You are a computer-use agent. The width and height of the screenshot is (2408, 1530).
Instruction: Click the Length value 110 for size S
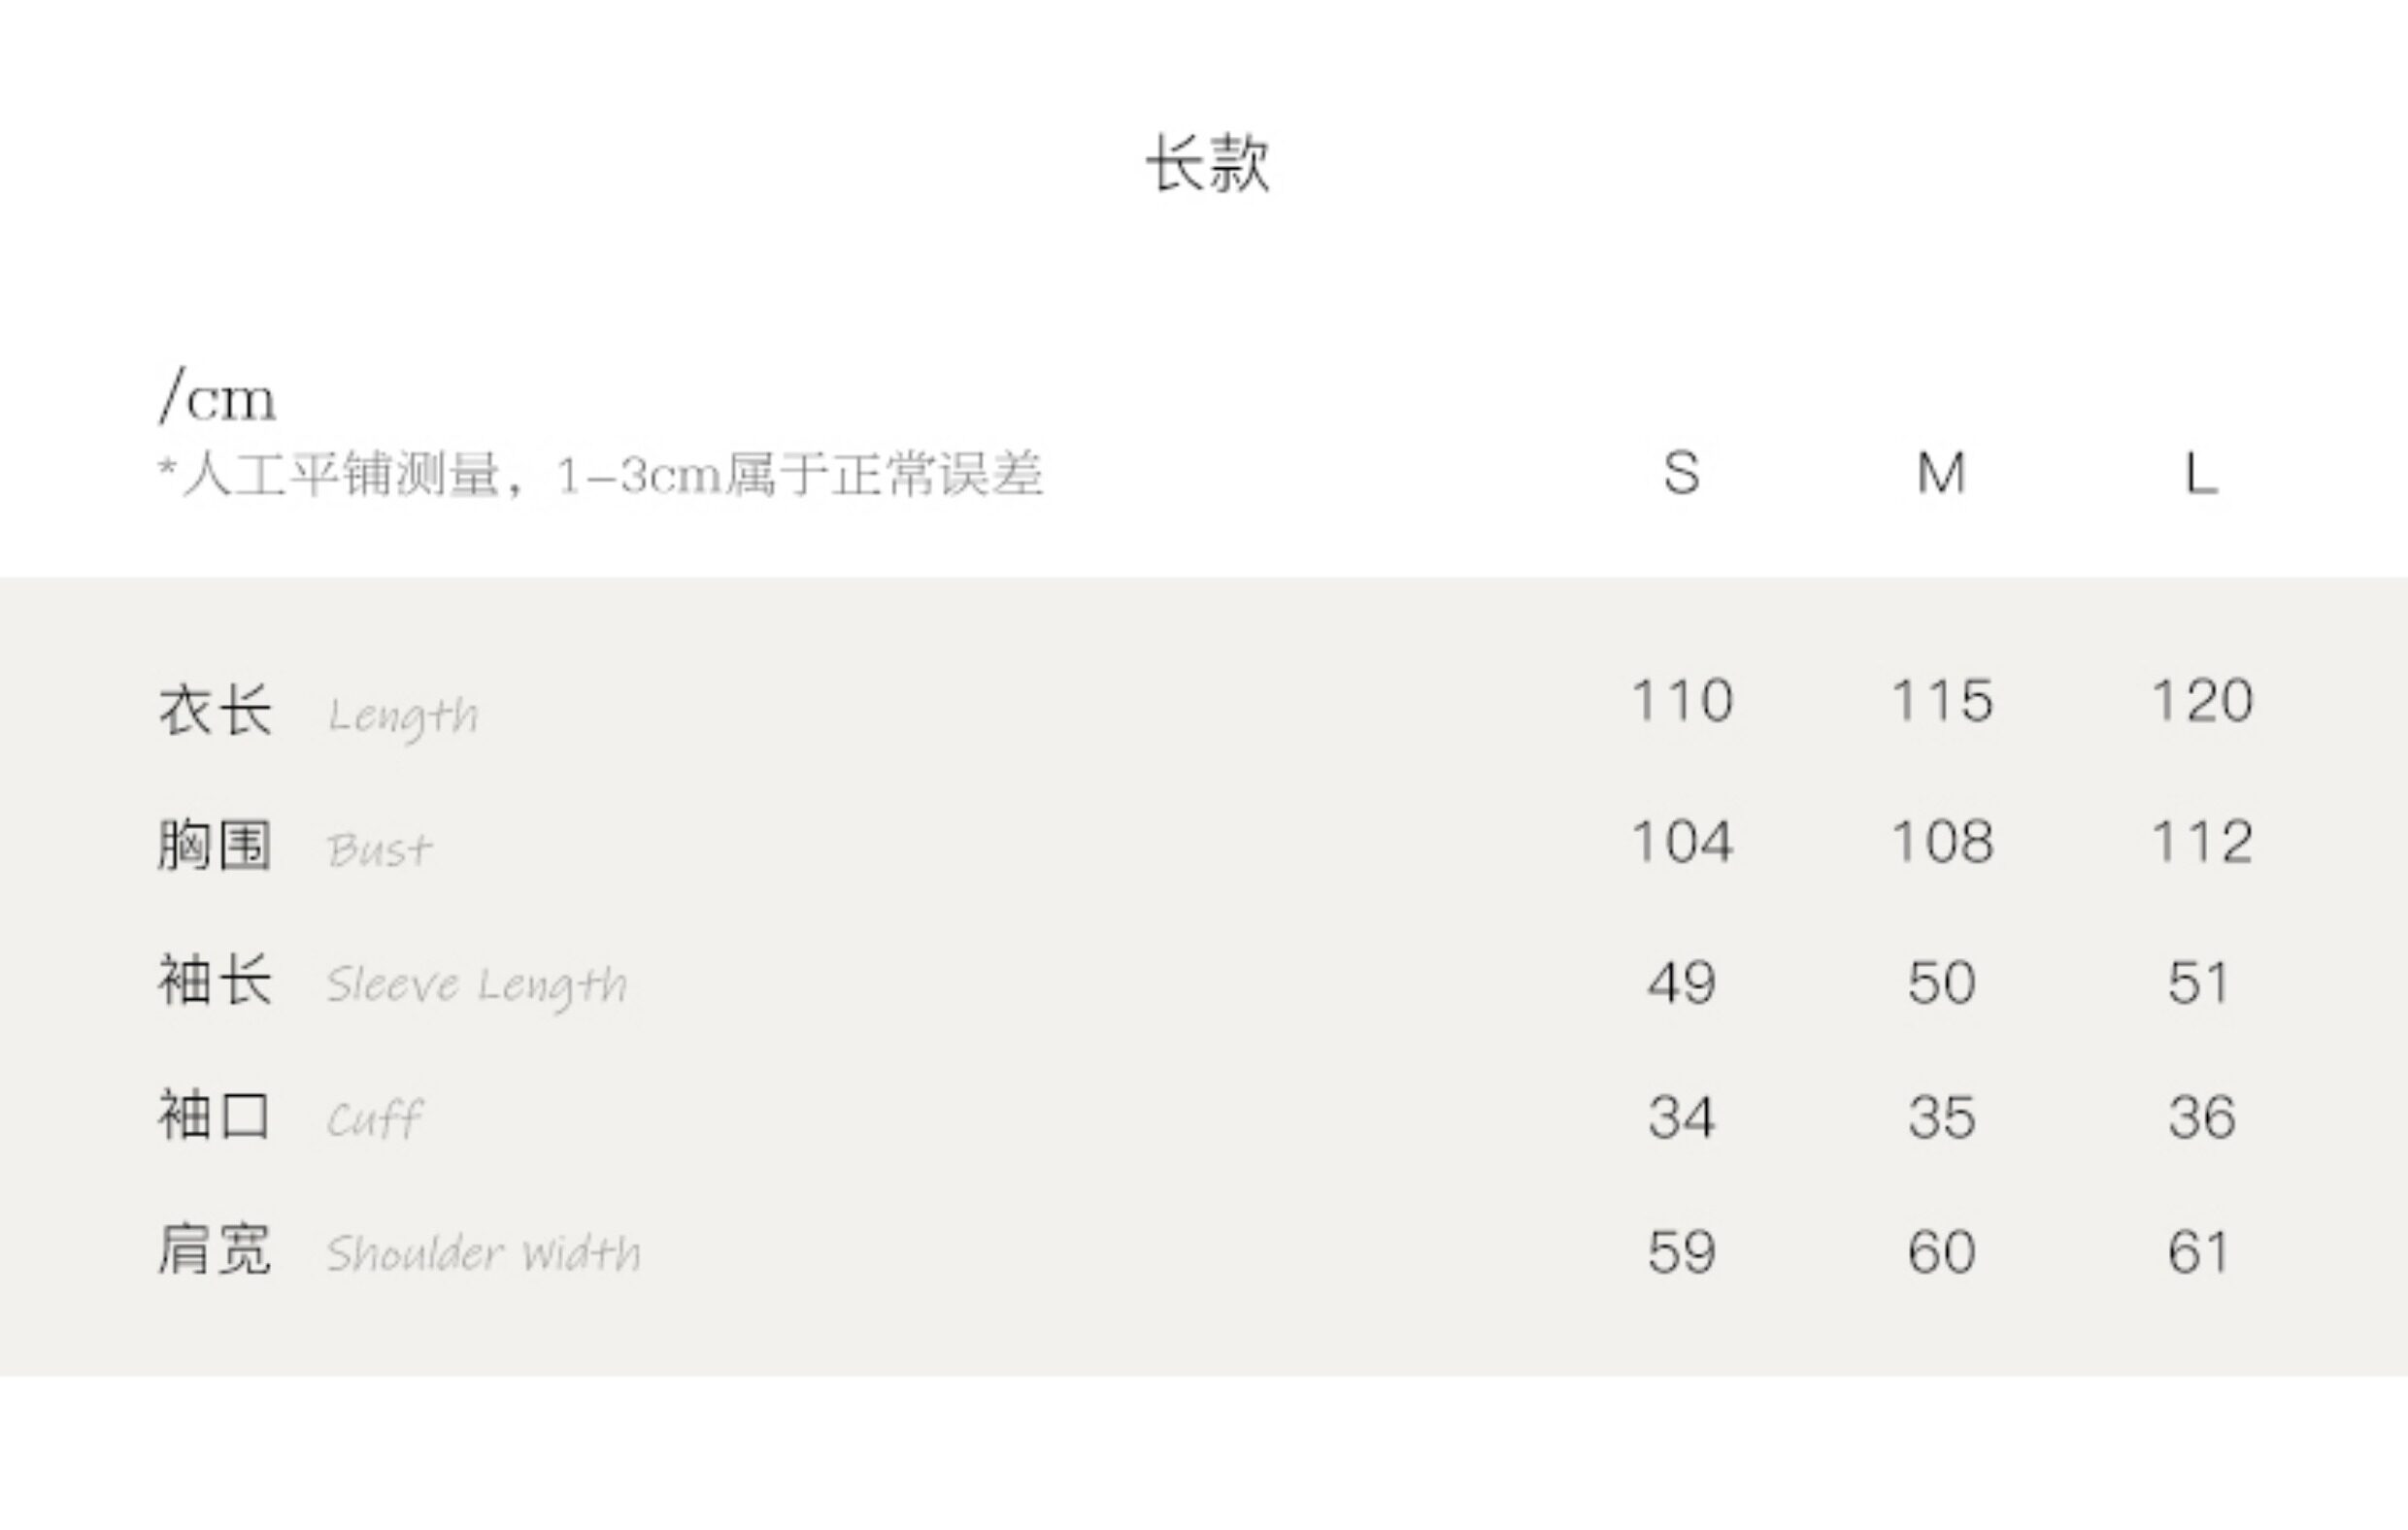(x=1681, y=701)
